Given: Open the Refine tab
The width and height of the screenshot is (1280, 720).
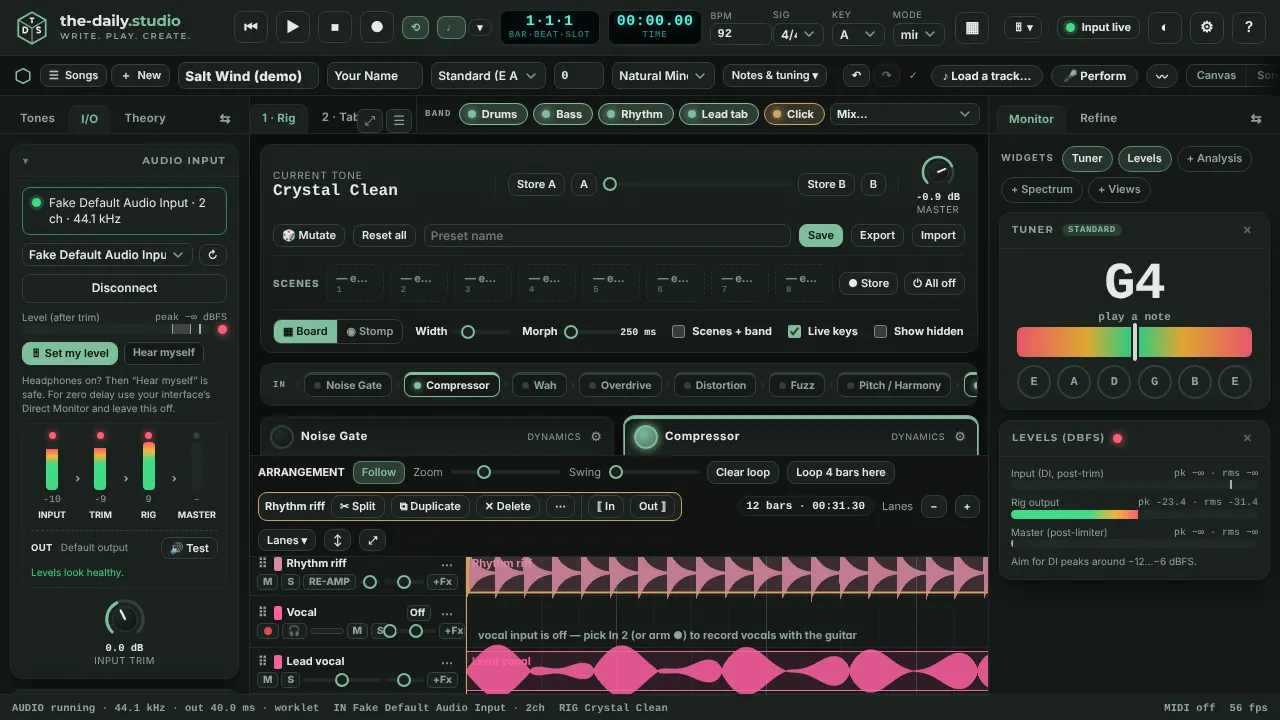Looking at the screenshot, I should click(1098, 118).
